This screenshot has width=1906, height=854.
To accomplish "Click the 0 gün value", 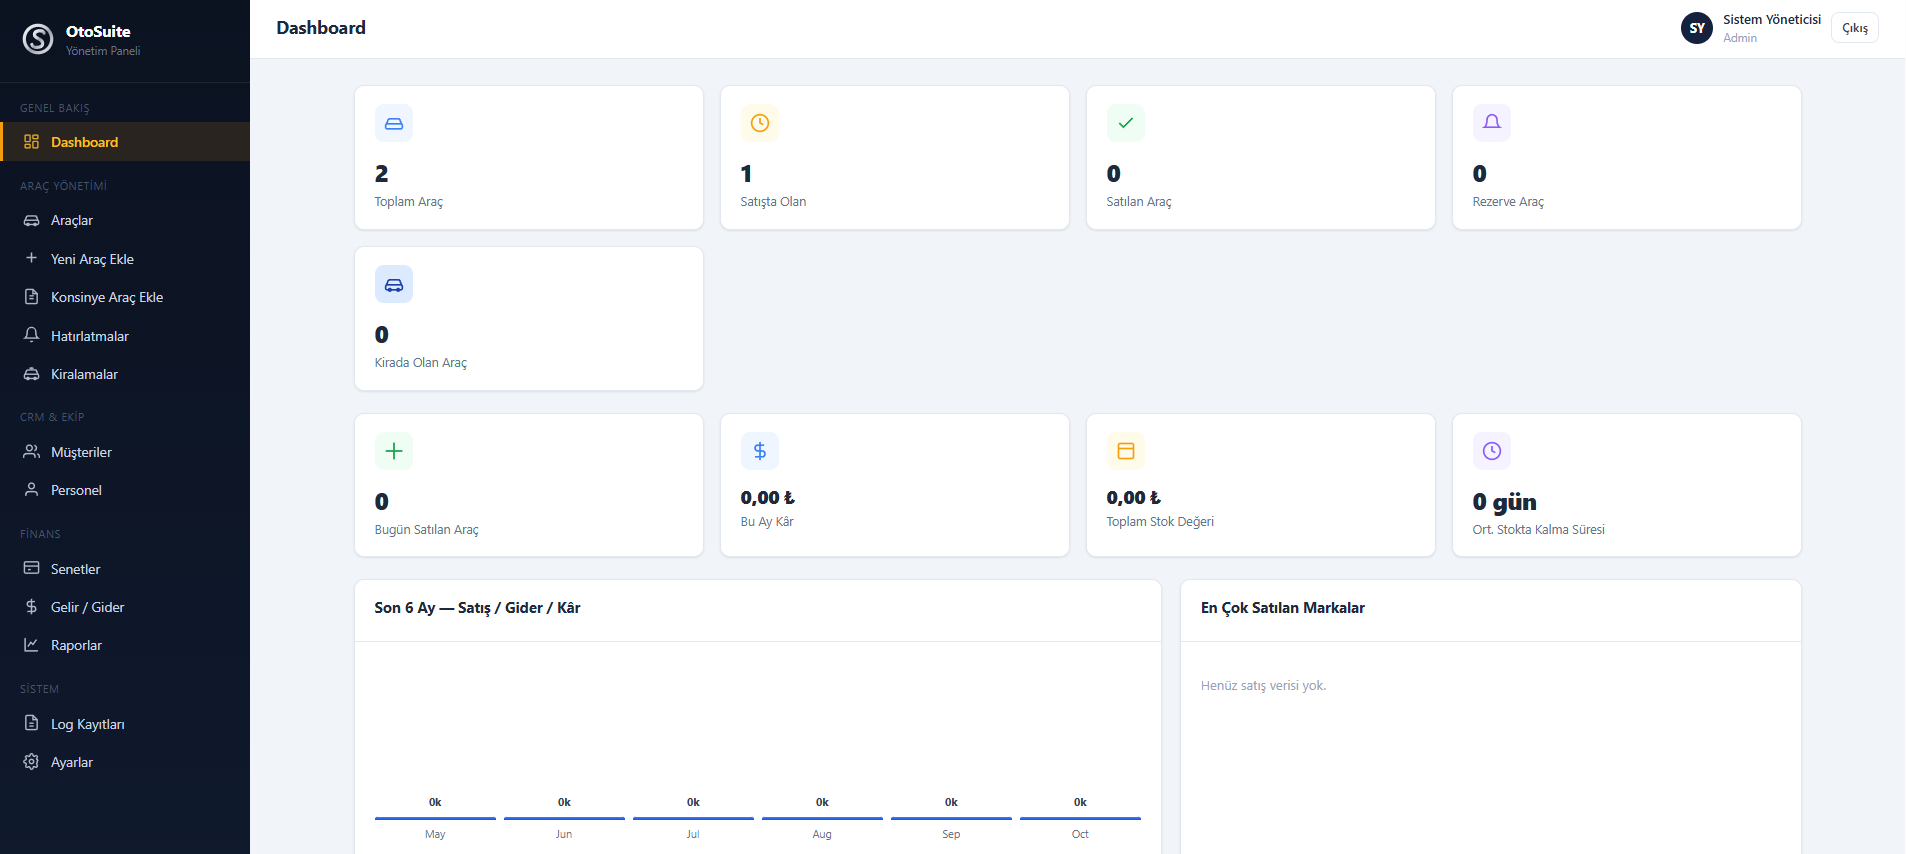I will pos(1505,502).
